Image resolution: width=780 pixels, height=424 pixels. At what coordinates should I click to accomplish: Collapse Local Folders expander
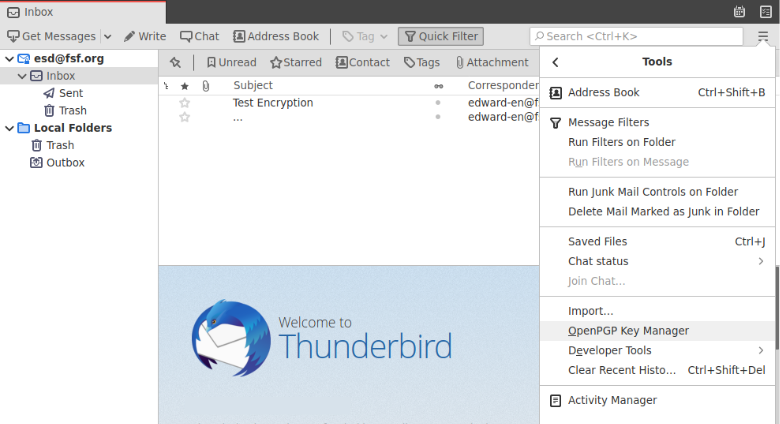pos(9,128)
